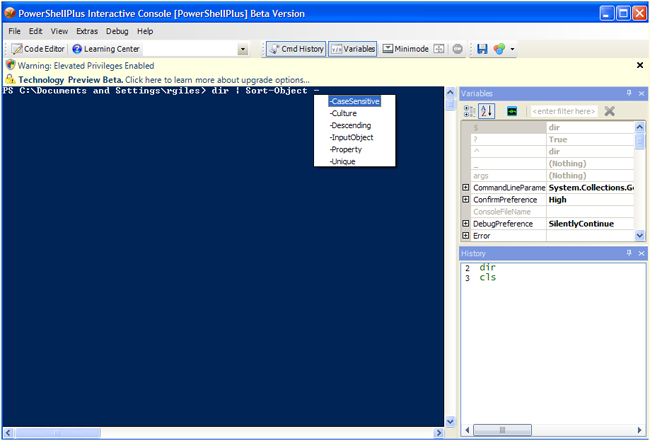Dismiss the yellow warning bar with X
The width and height of the screenshot is (650, 441).
(640, 65)
